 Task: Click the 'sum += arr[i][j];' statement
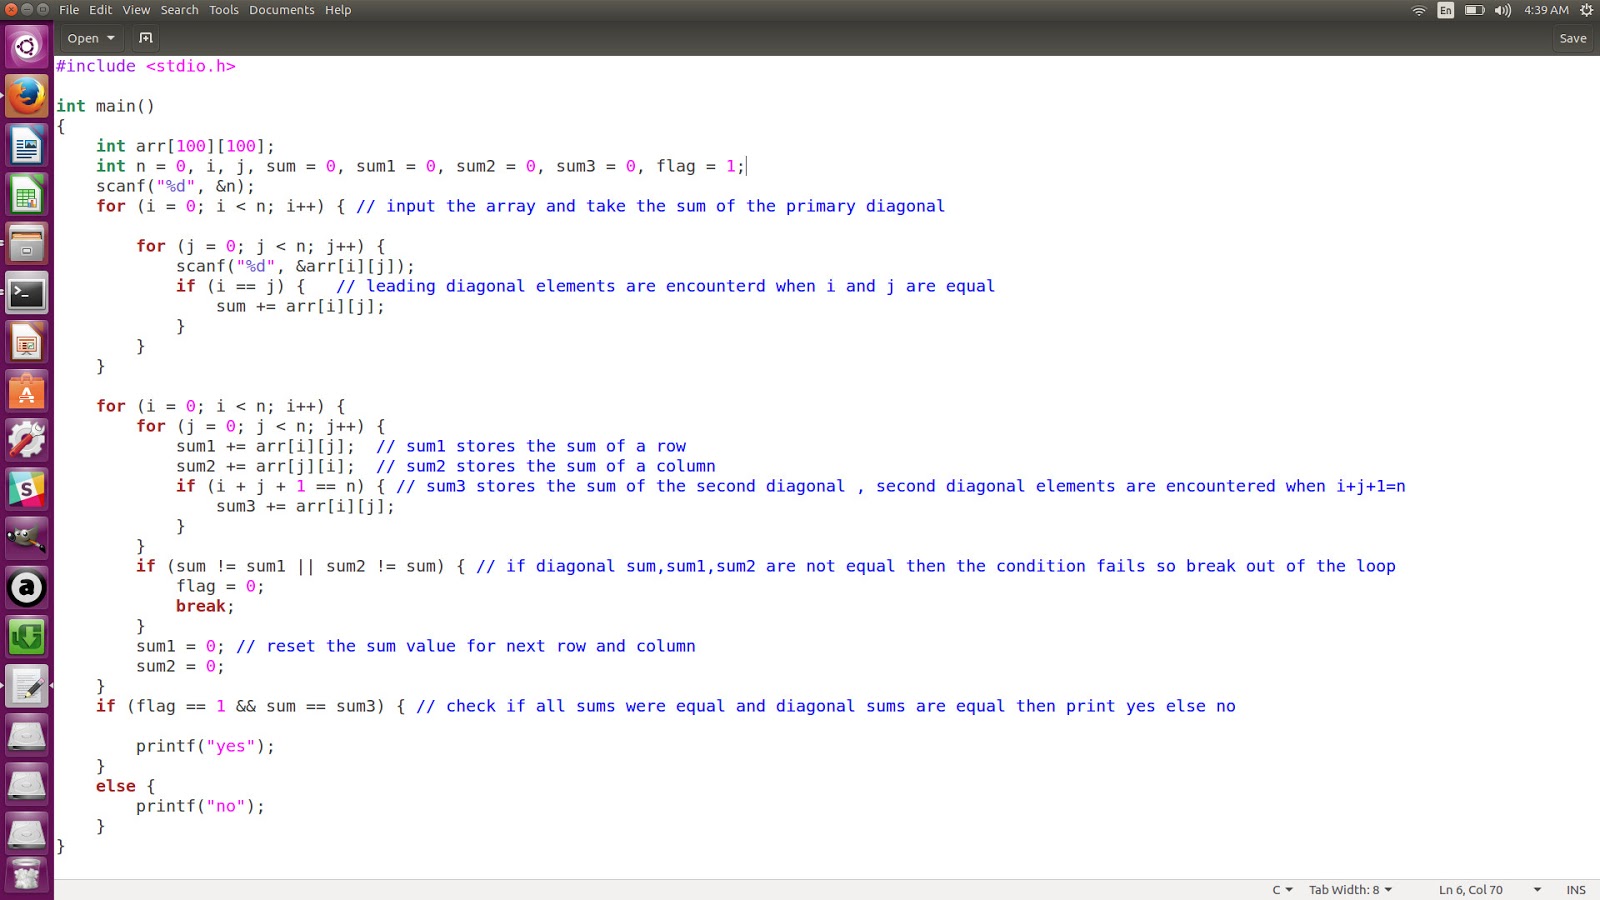pyautogui.click(x=300, y=306)
